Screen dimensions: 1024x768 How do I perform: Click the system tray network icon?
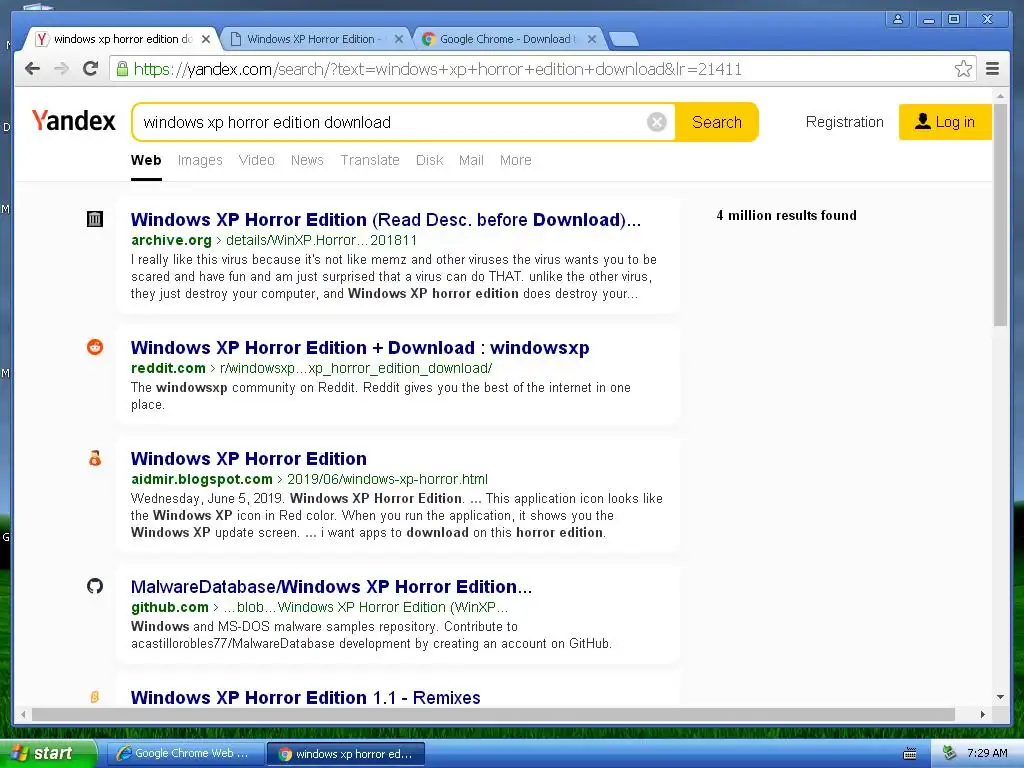coord(950,753)
